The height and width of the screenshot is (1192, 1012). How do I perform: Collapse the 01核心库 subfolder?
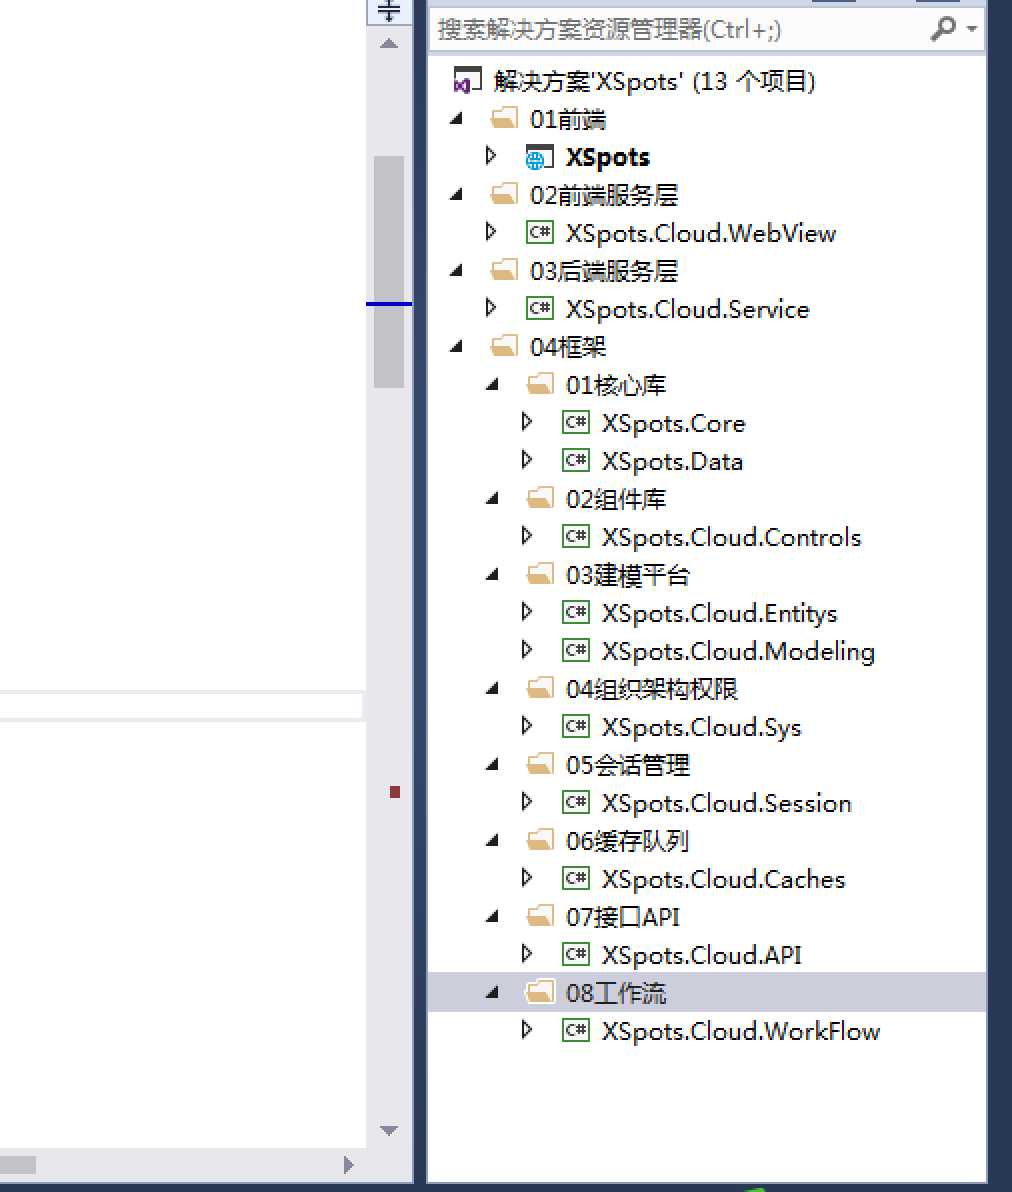(492, 385)
